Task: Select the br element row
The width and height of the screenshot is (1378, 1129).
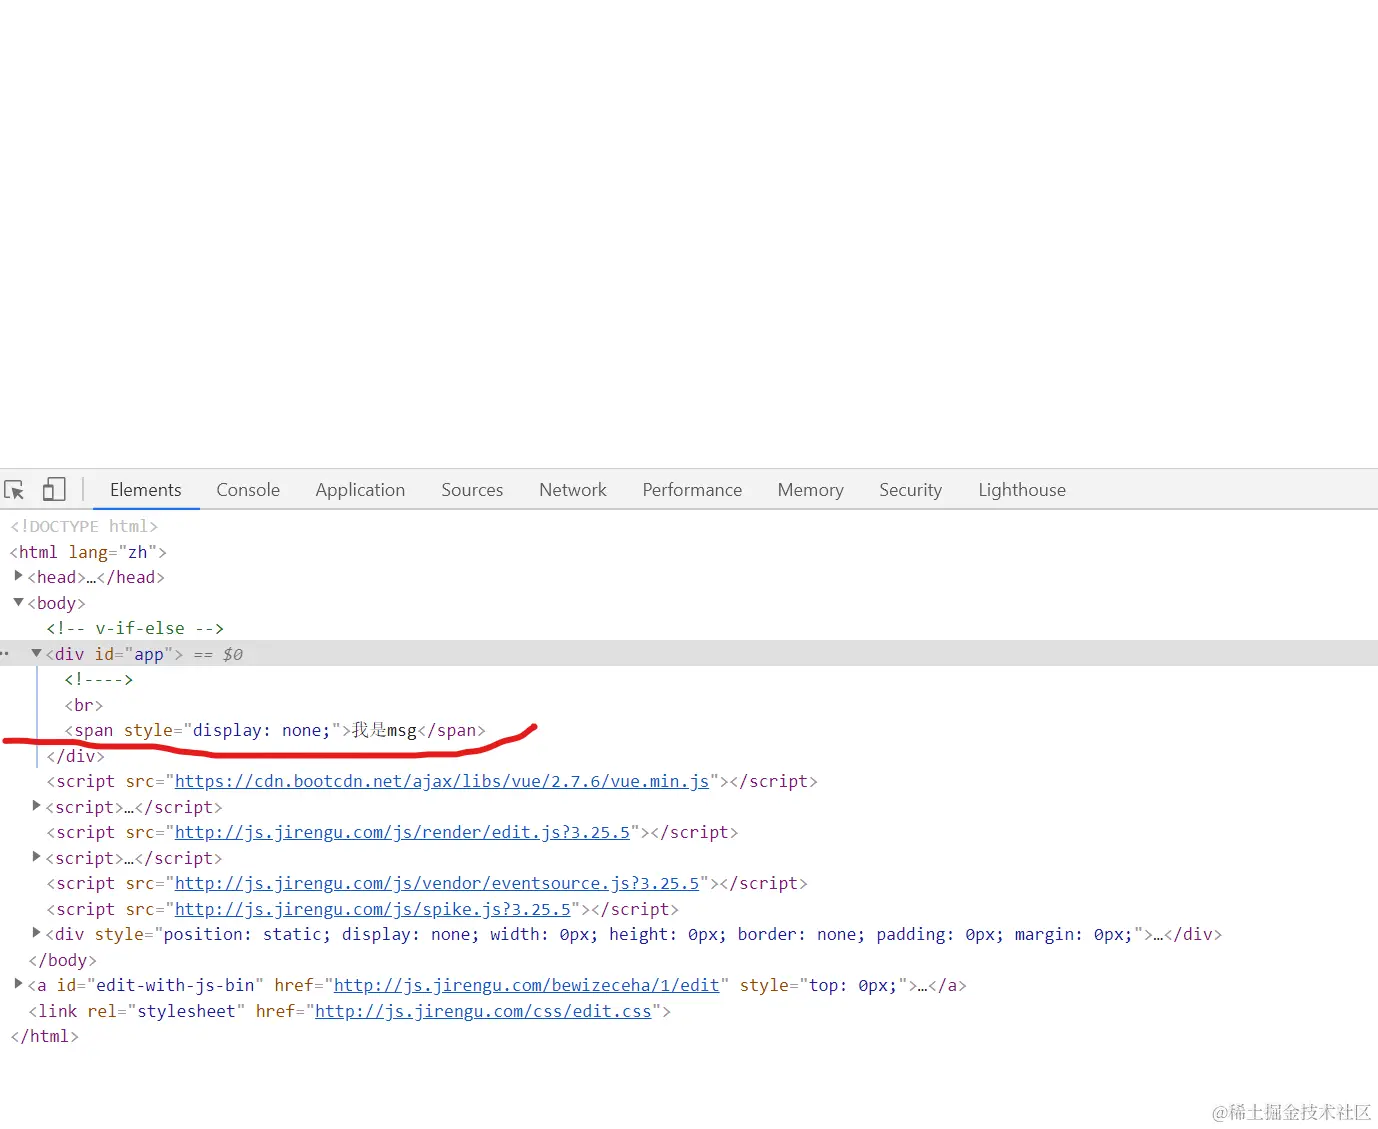Action: pyautogui.click(x=84, y=705)
